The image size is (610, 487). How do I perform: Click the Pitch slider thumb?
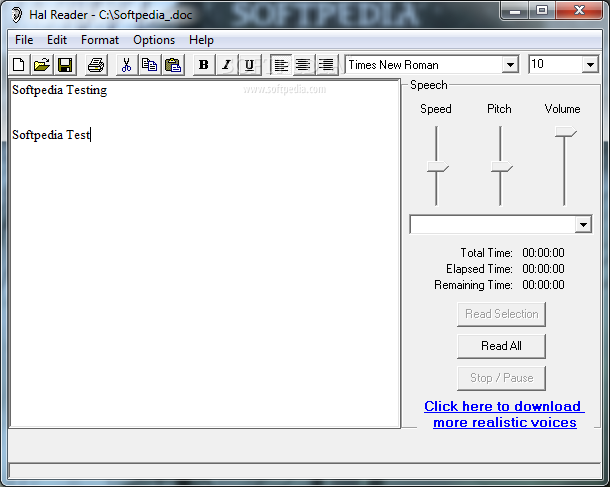(x=501, y=166)
